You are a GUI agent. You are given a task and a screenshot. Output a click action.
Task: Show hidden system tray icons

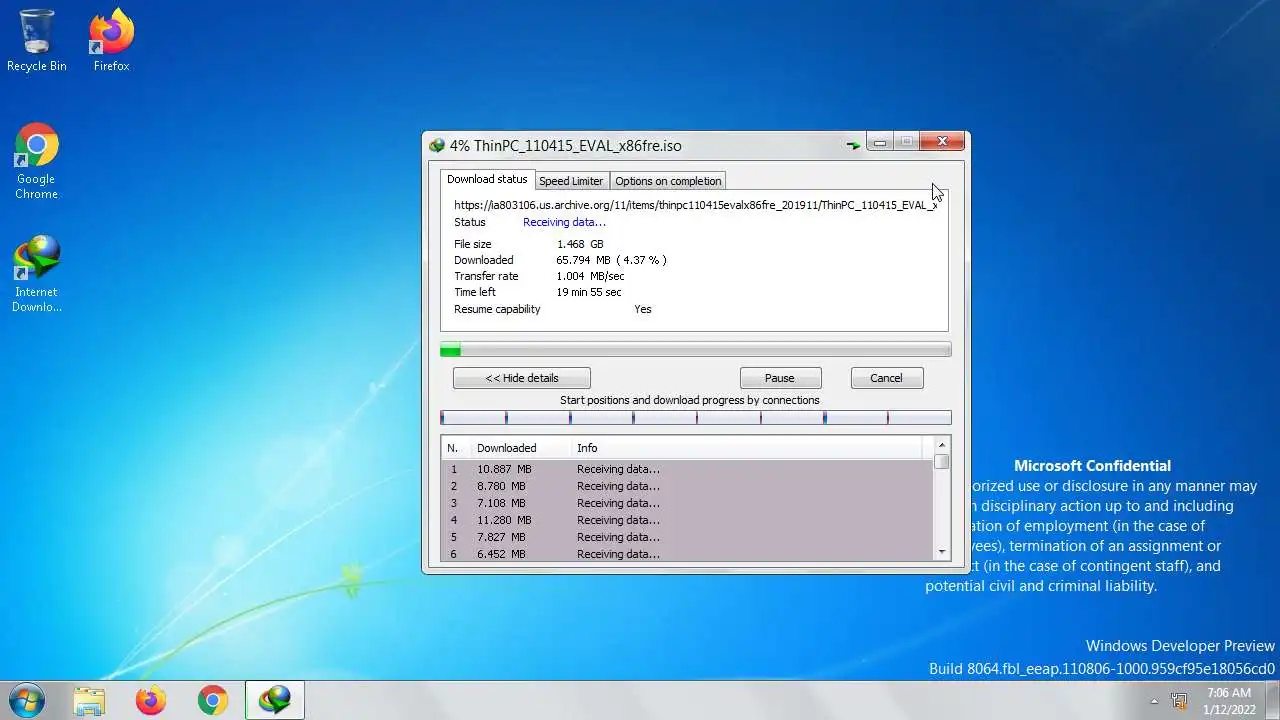(1154, 701)
